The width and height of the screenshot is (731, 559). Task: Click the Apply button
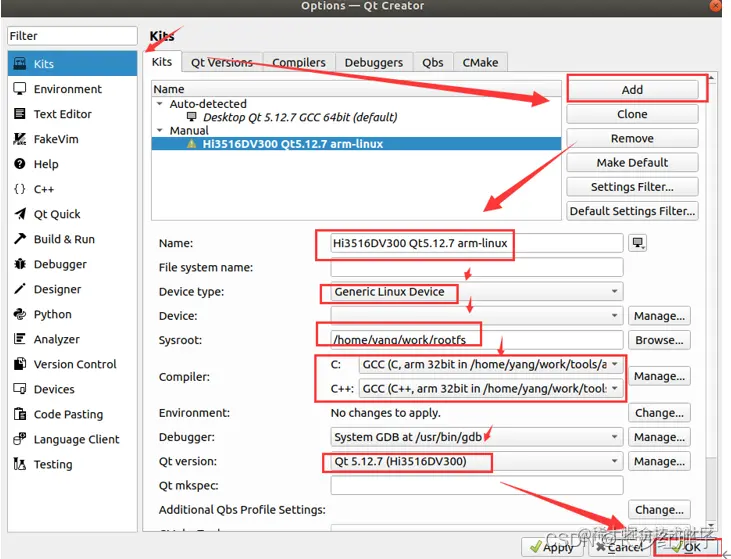coord(552,547)
